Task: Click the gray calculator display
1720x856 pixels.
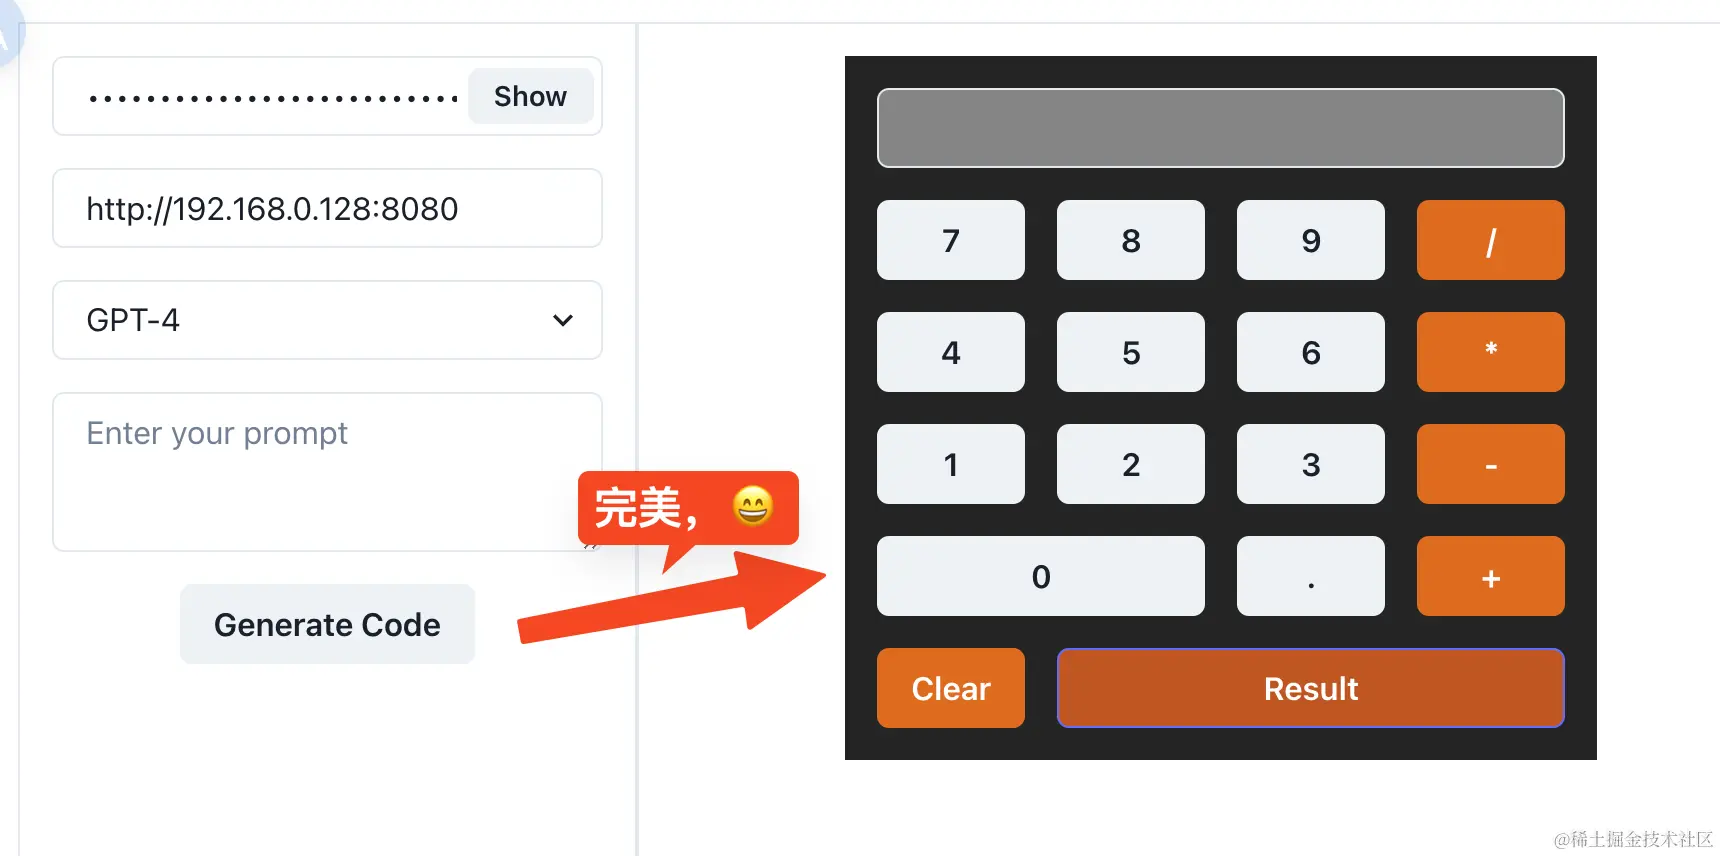Action: (x=1220, y=128)
